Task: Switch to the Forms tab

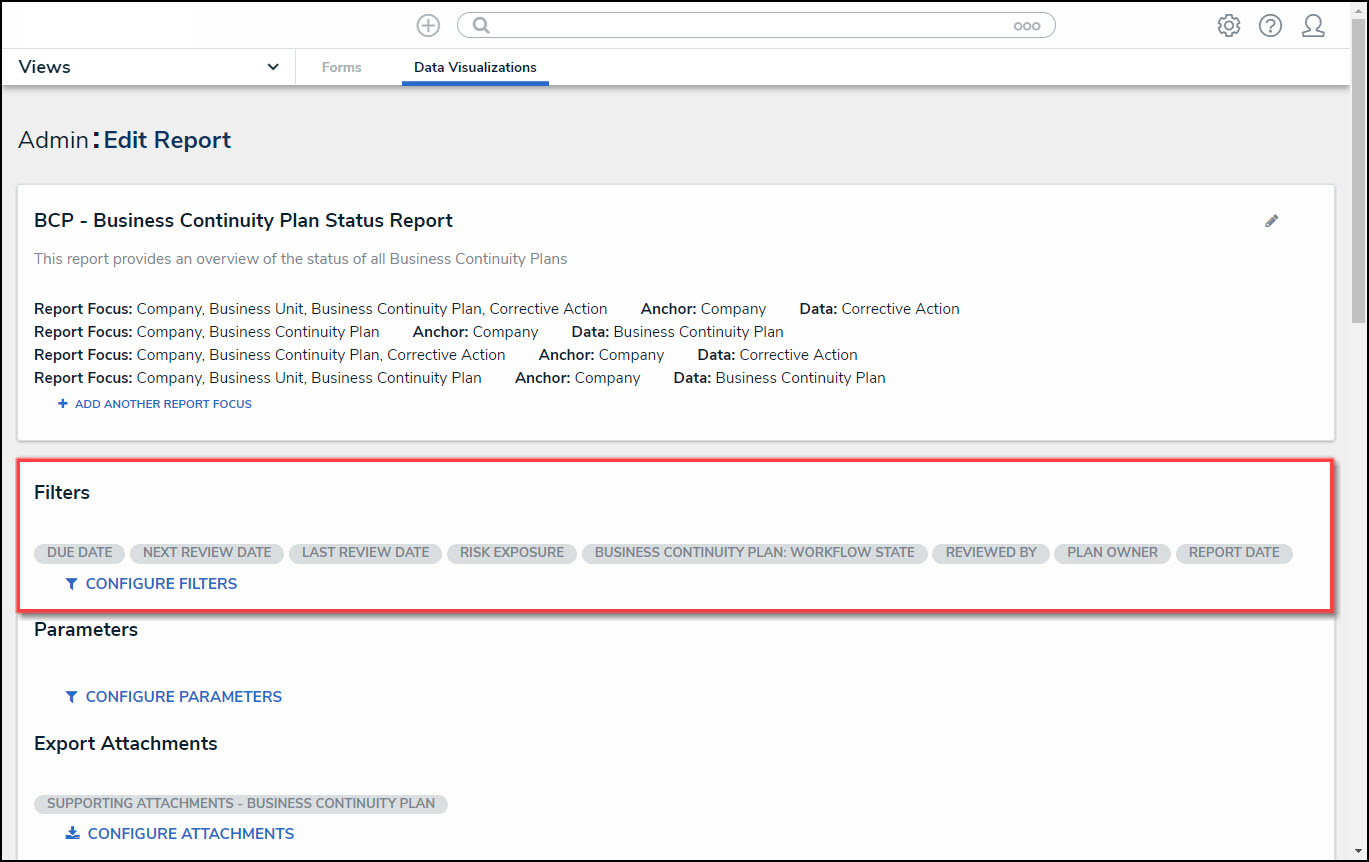Action: pos(341,67)
